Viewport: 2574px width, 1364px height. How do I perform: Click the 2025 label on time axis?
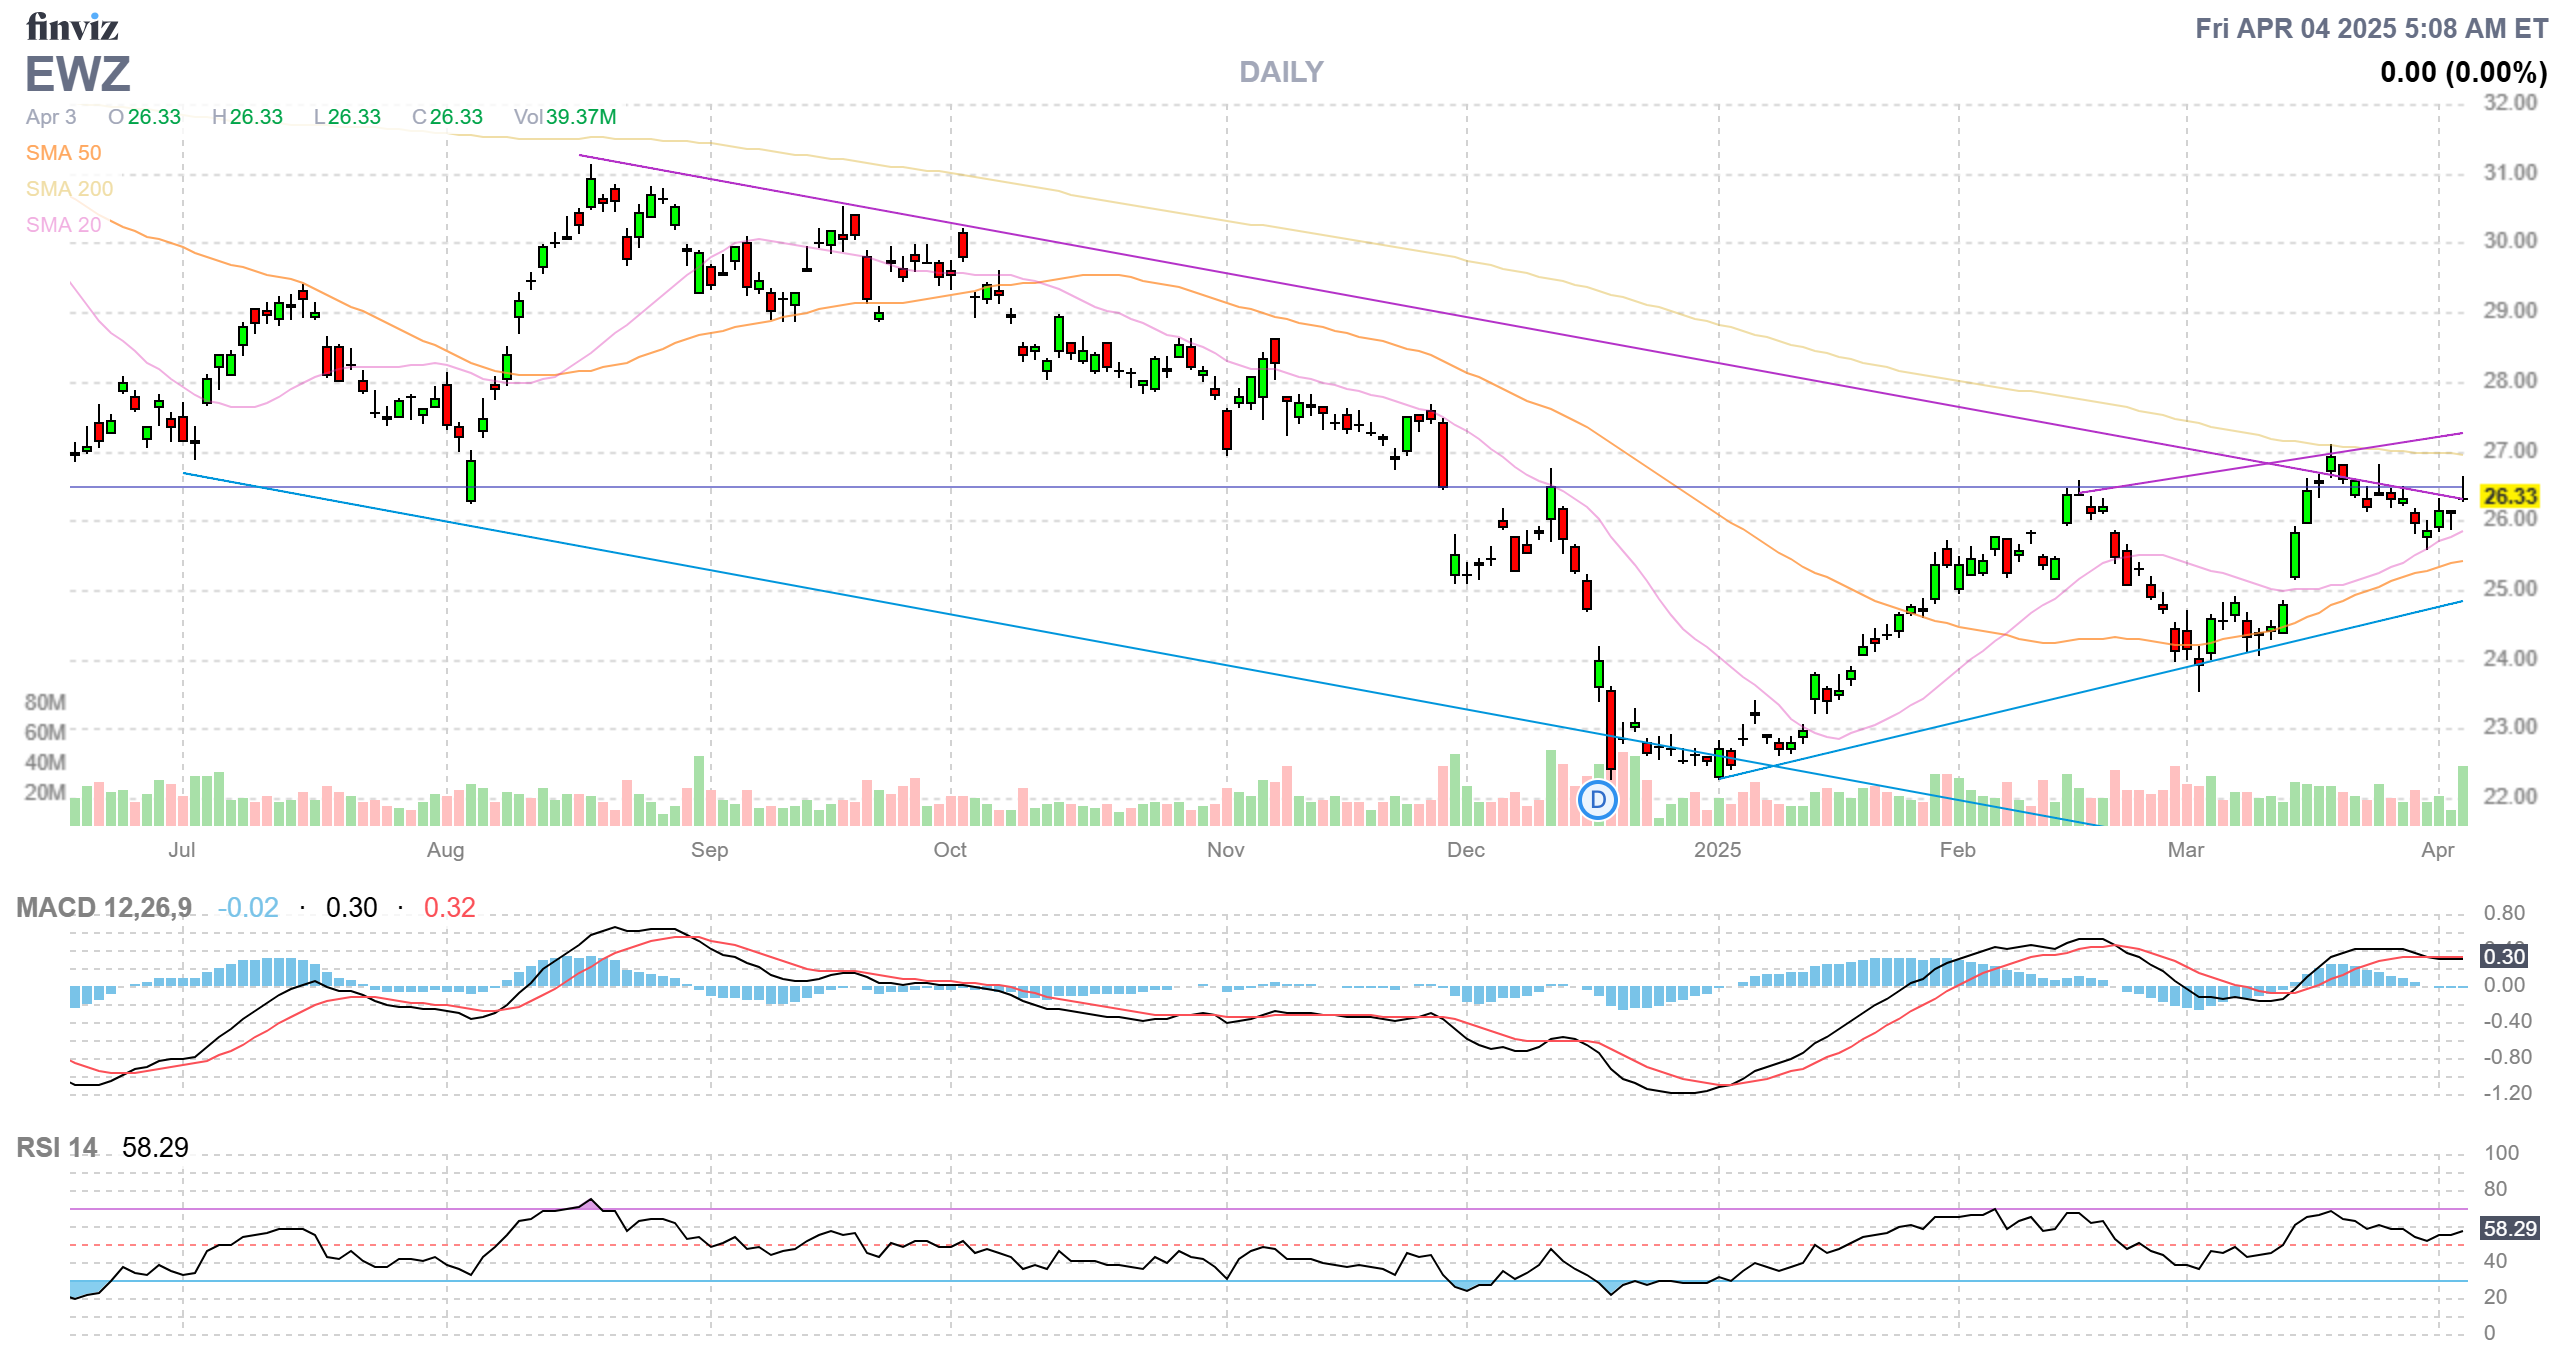point(1717,850)
